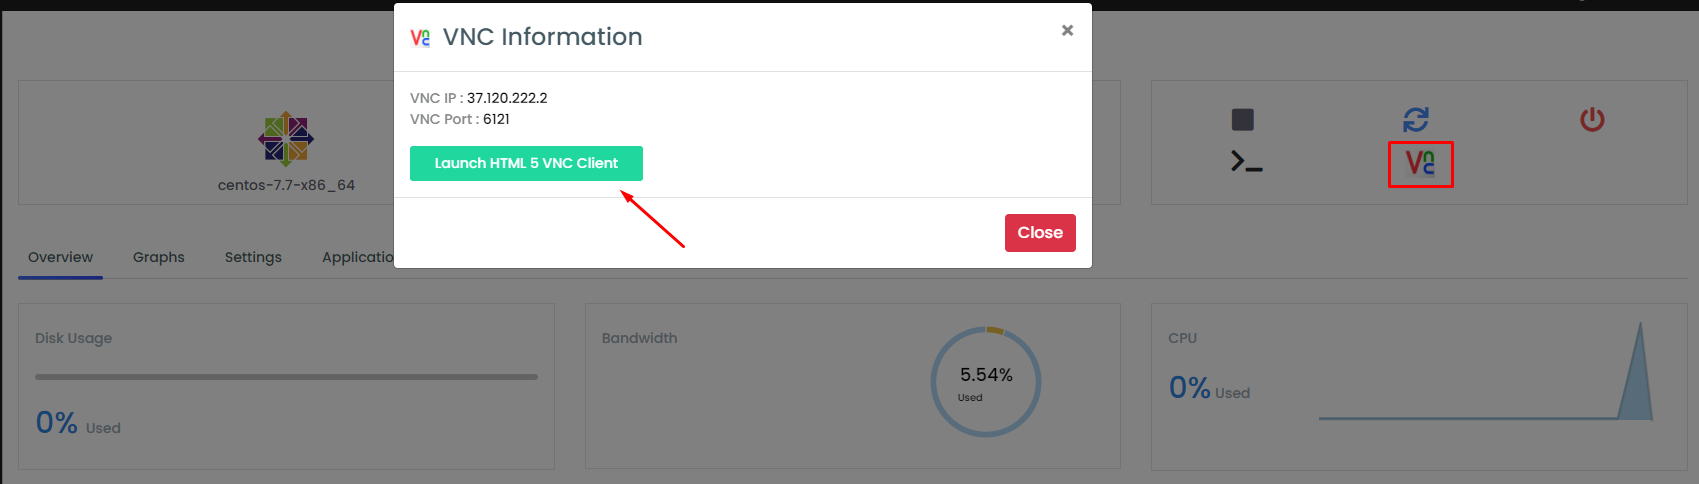Image resolution: width=1699 pixels, height=484 pixels.
Task: Select the Applications tab
Action: click(x=358, y=257)
